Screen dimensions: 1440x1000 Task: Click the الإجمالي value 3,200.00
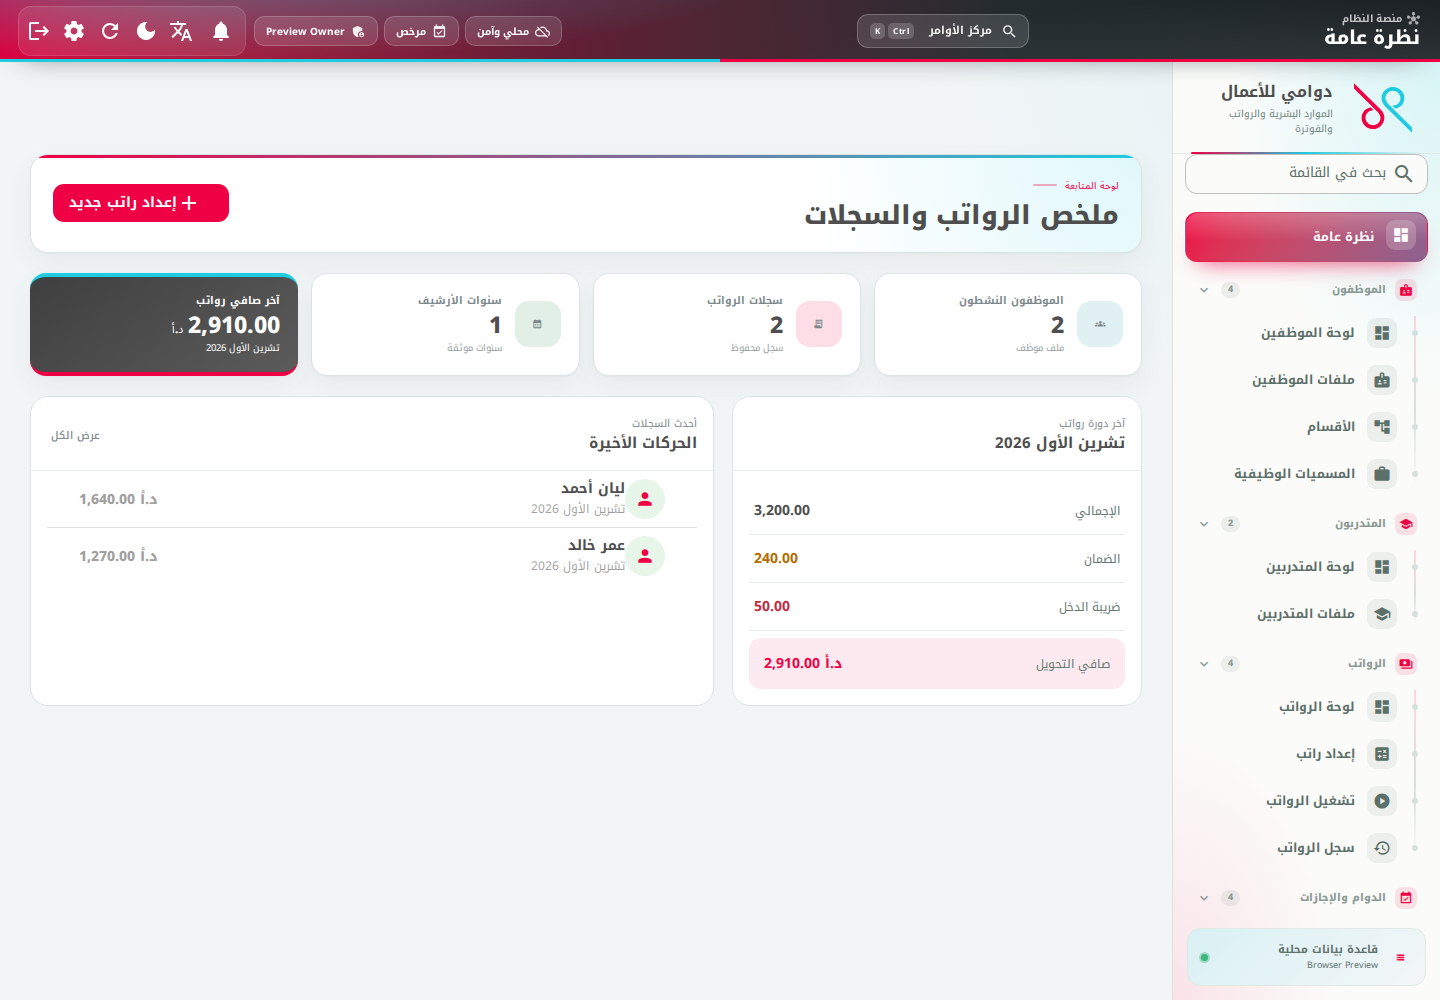coord(782,511)
